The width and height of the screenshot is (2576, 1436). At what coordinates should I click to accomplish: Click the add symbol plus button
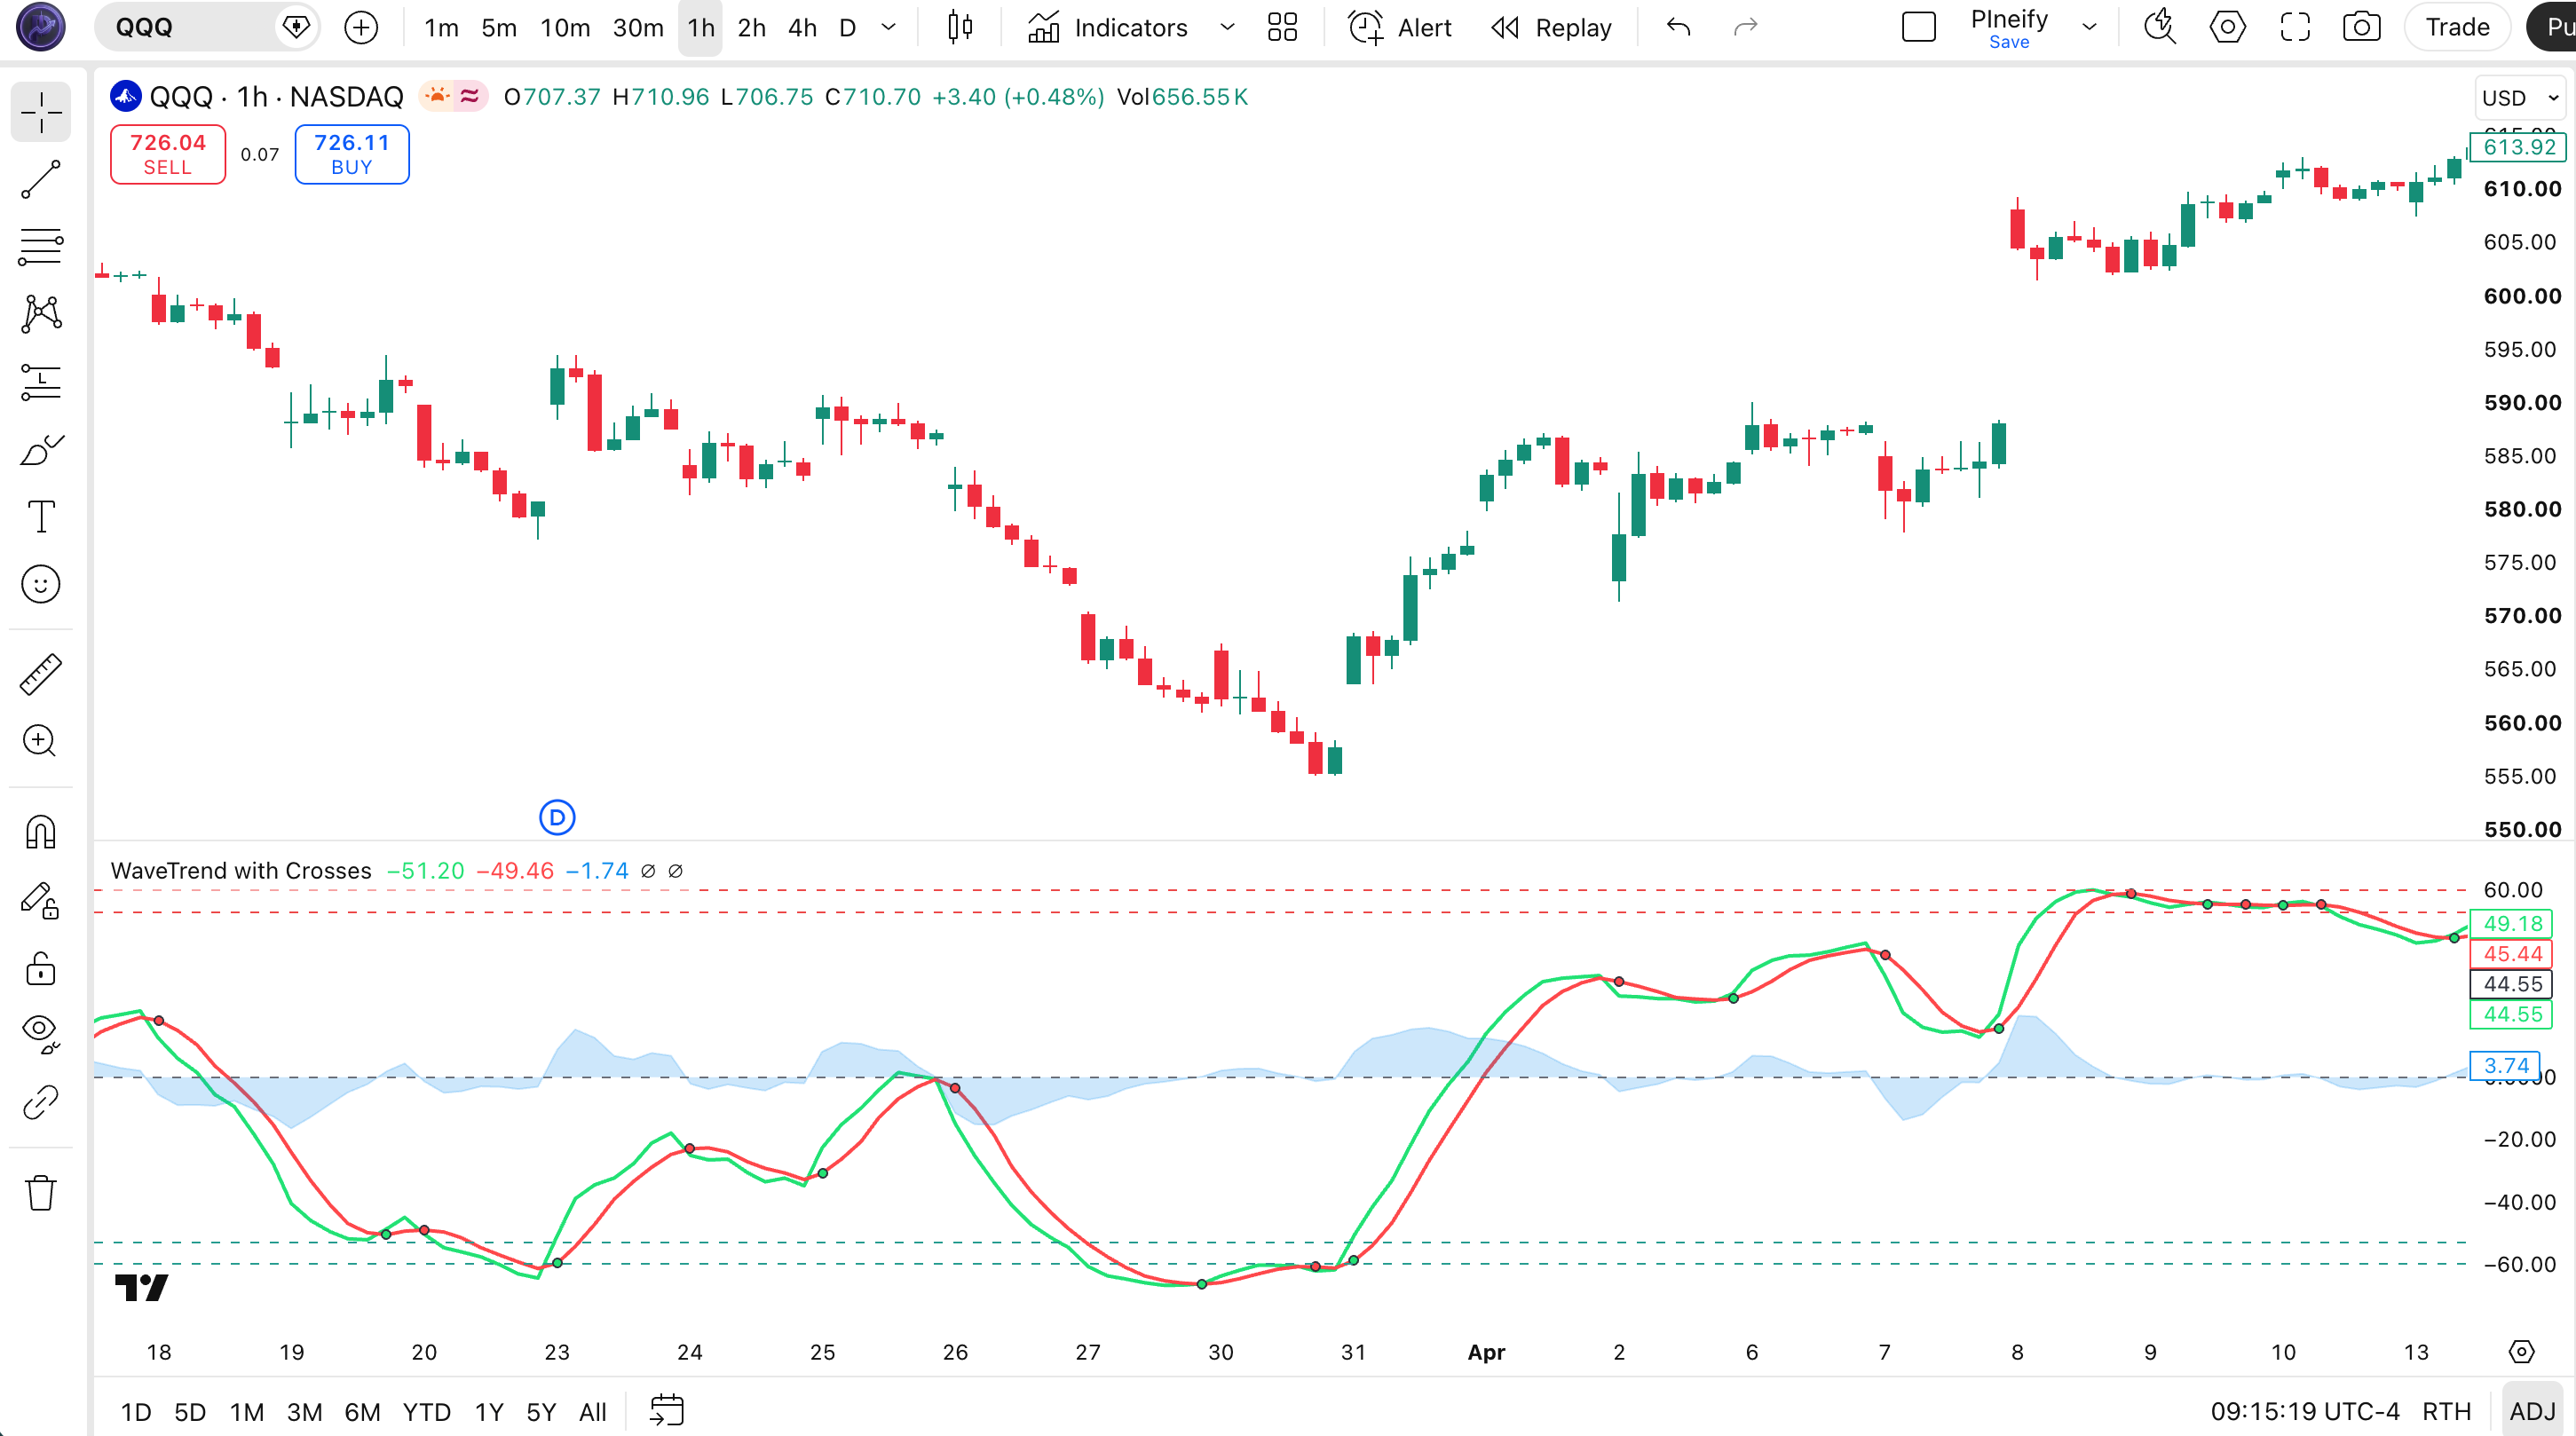(x=361, y=27)
